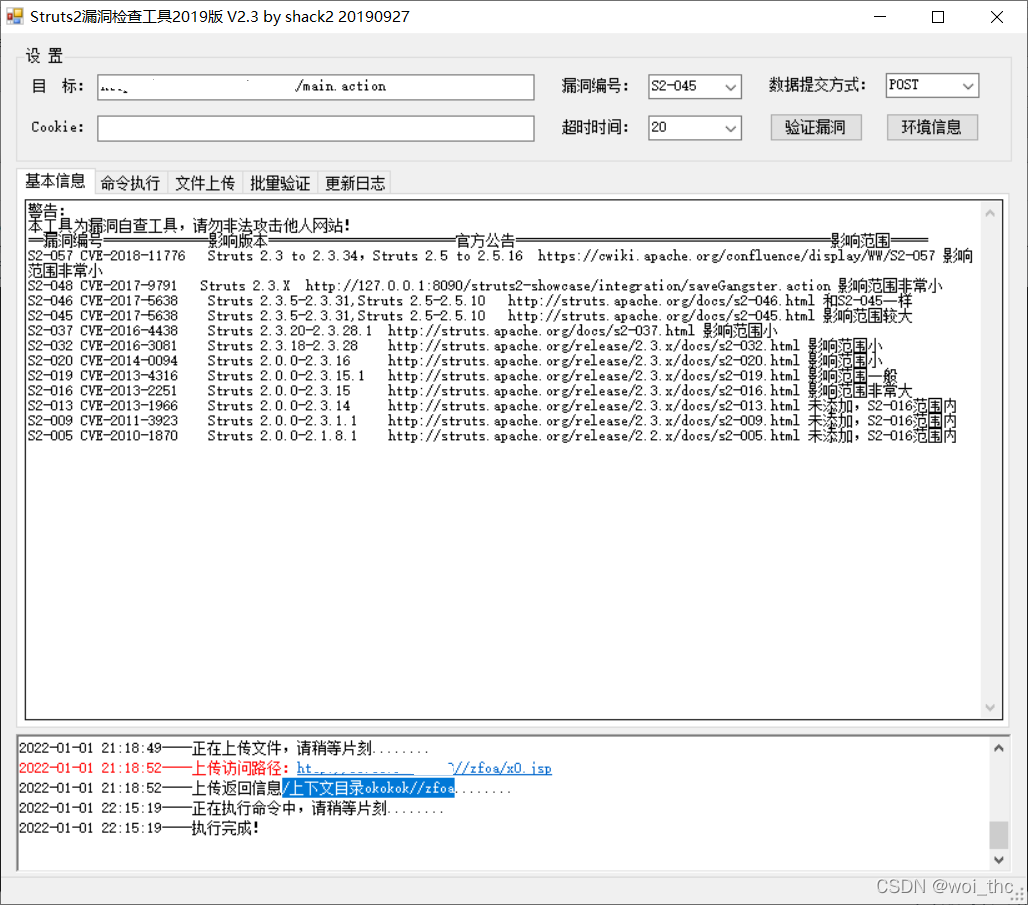The image size is (1028, 905).
Task: Click the 警告 warning heading text
Action: pos(47,211)
